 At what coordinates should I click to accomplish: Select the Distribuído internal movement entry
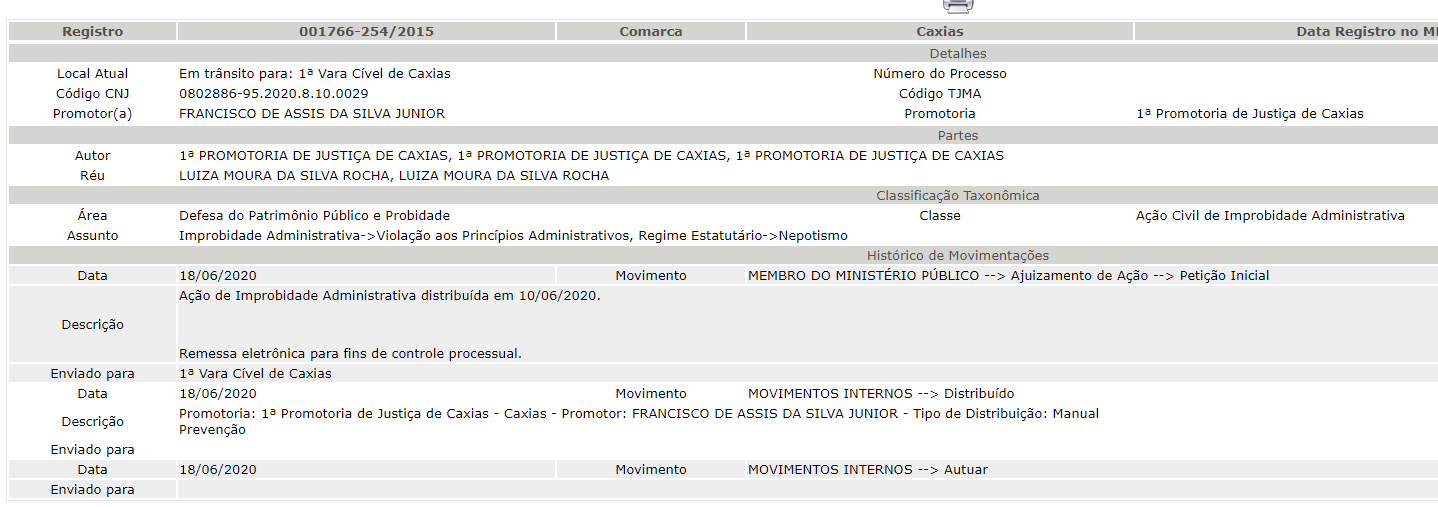[x=880, y=394]
